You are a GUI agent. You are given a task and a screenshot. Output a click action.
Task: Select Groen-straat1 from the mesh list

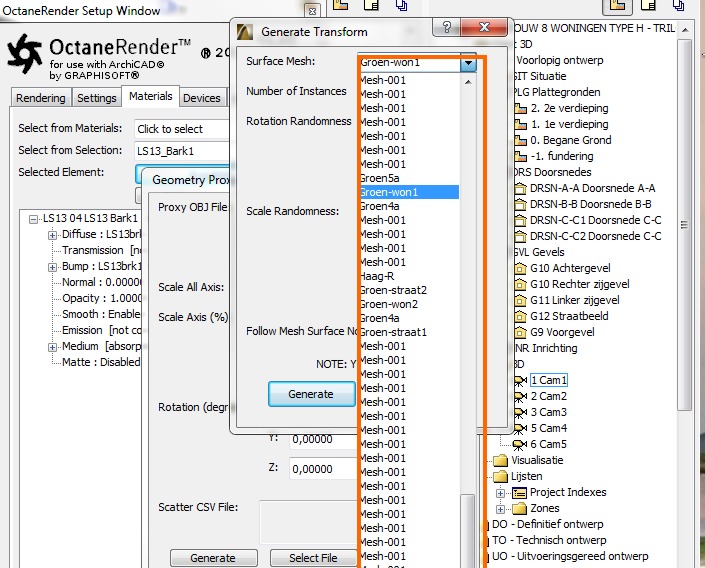click(394, 332)
